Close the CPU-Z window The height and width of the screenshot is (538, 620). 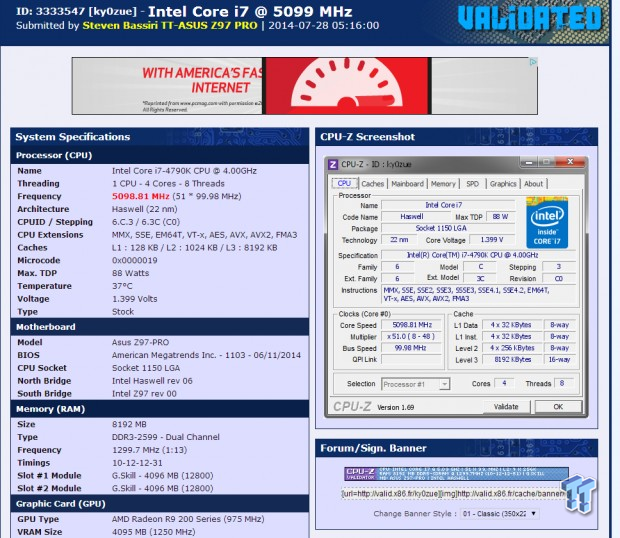click(x=570, y=161)
